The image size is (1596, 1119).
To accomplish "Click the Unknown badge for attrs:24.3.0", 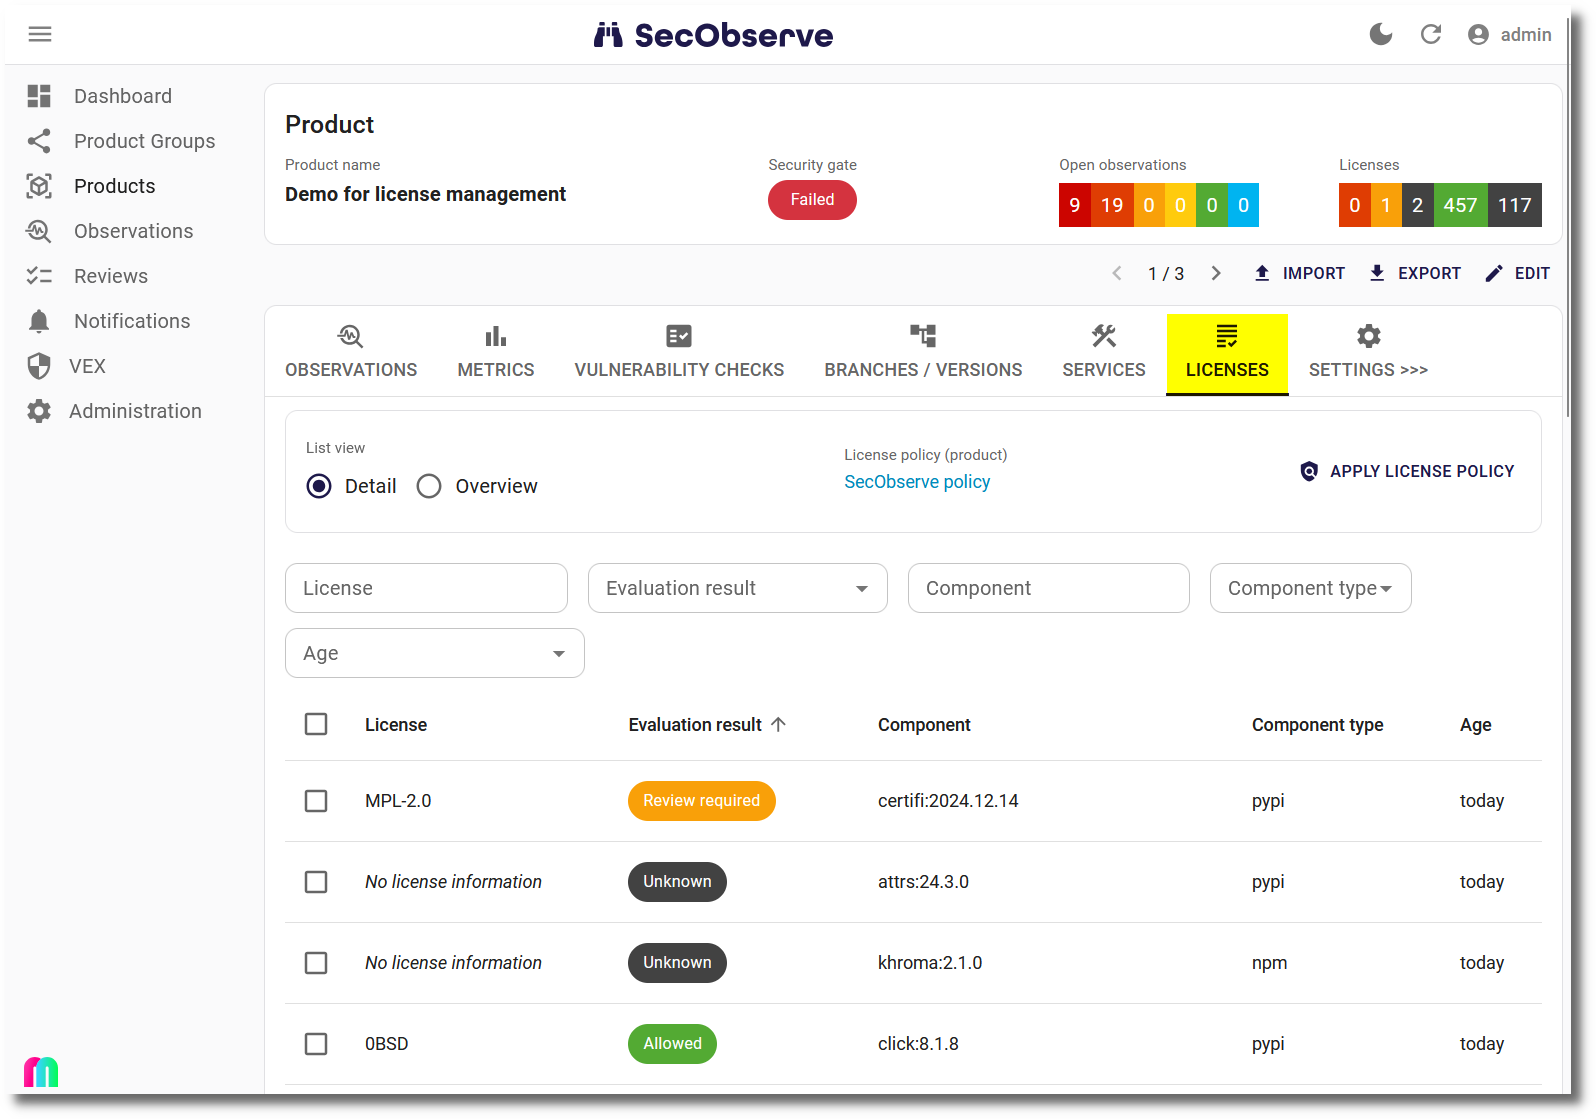I will [677, 882].
